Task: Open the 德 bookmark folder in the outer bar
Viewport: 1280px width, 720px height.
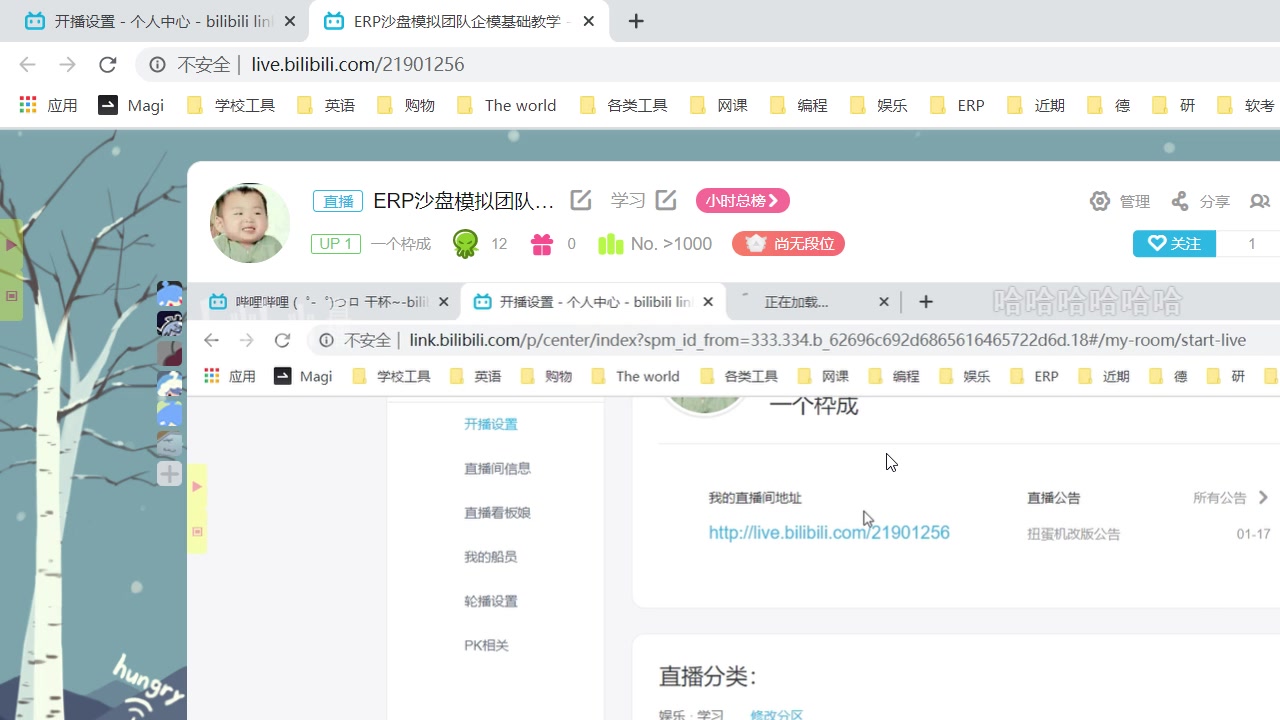Action: point(1109,105)
